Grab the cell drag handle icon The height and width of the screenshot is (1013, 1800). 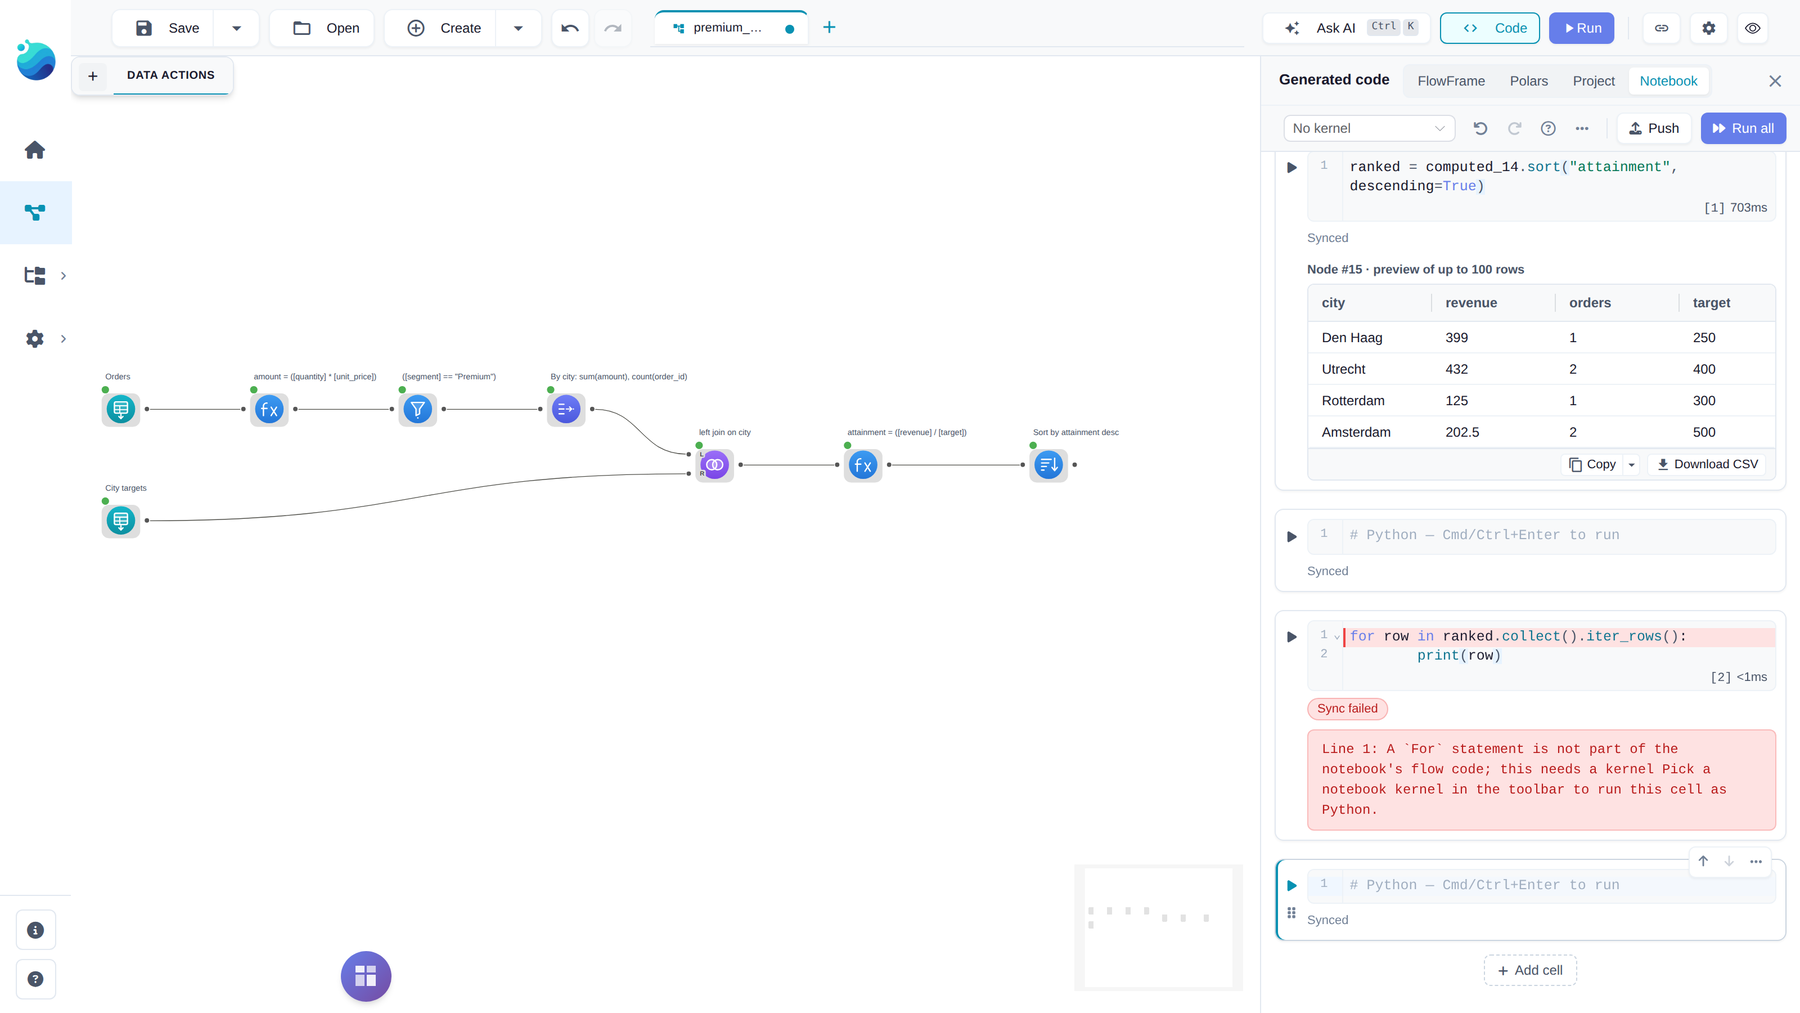coord(1292,913)
